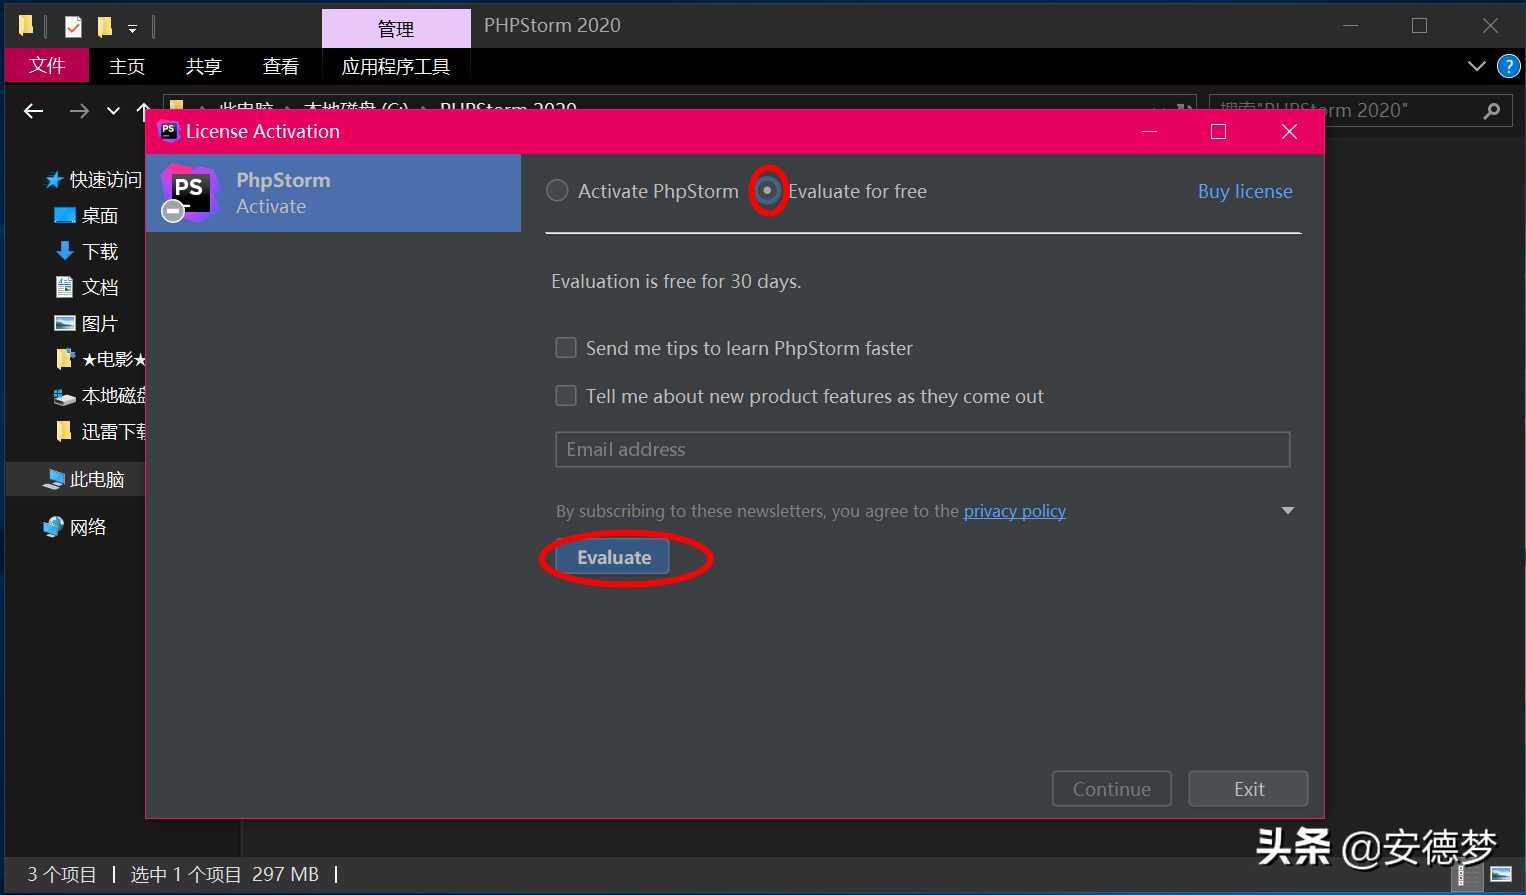
Task: Open quick access toolbar customize dropdown
Action: (x=132, y=29)
